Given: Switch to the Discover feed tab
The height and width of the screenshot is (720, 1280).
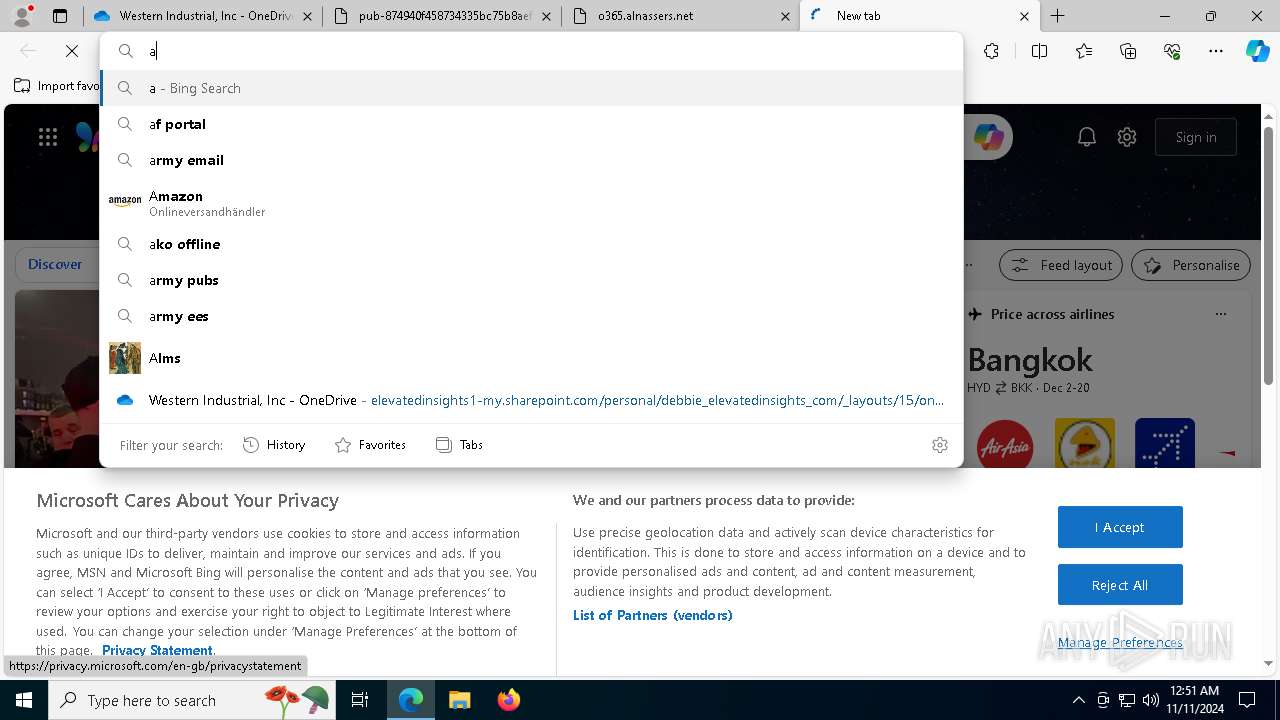Looking at the screenshot, I should coord(55,265).
